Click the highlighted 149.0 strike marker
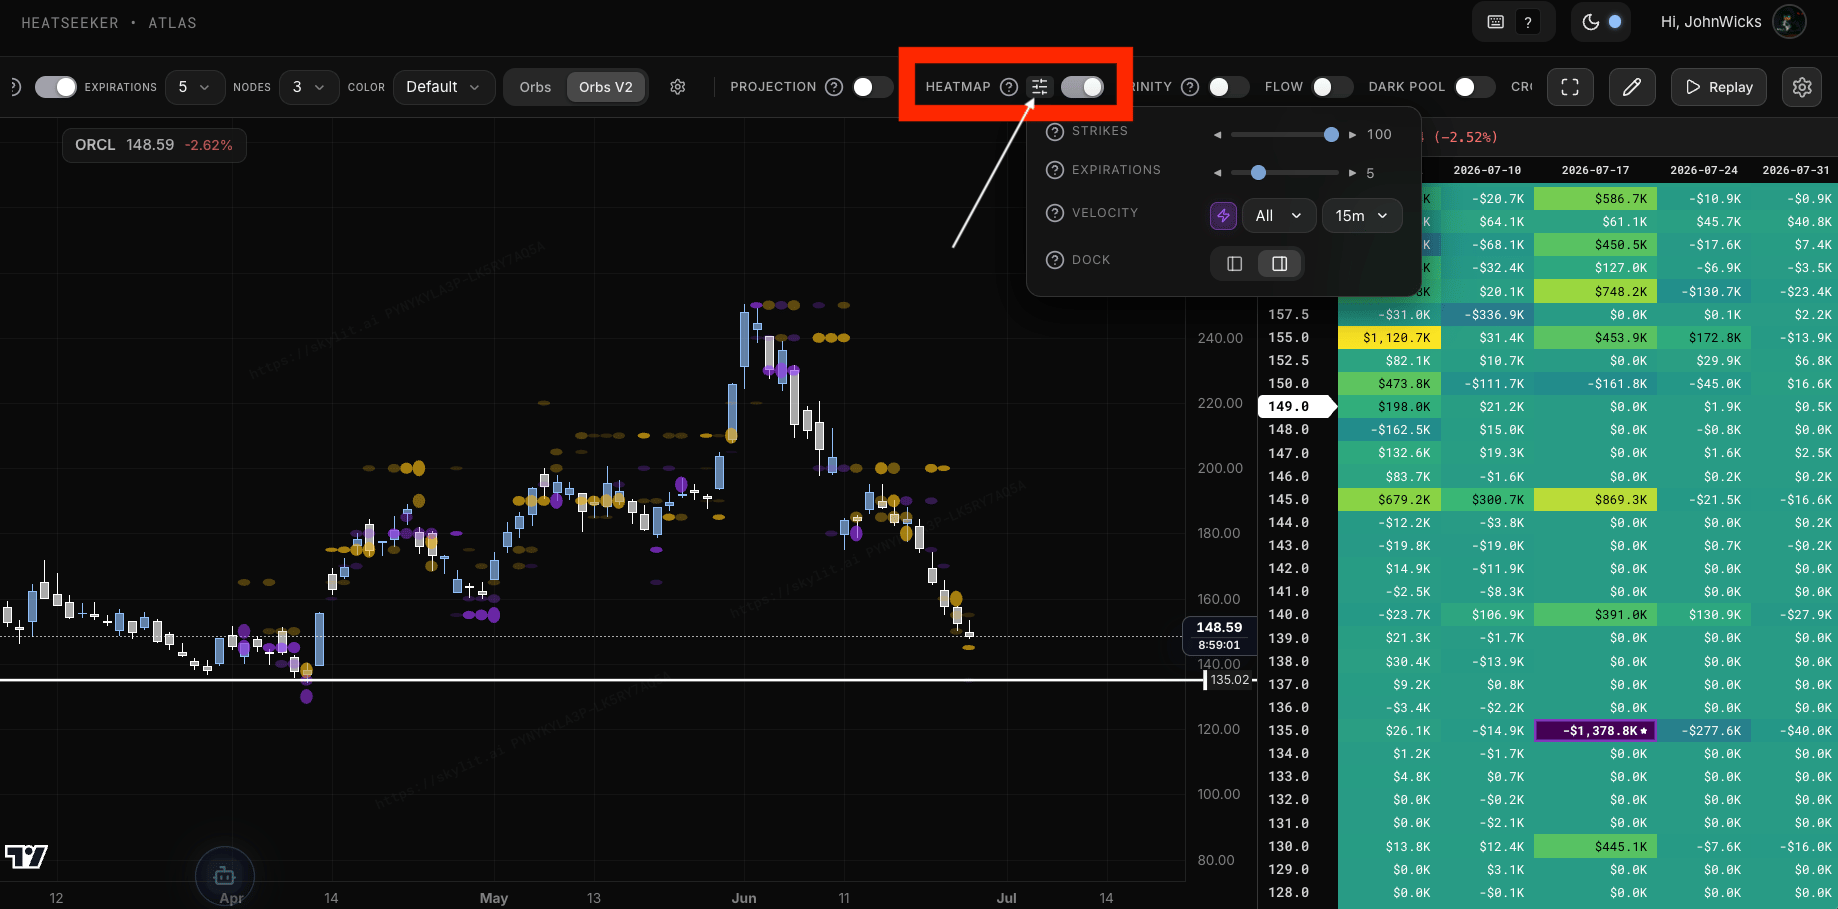This screenshot has height=909, width=1838. pos(1295,407)
